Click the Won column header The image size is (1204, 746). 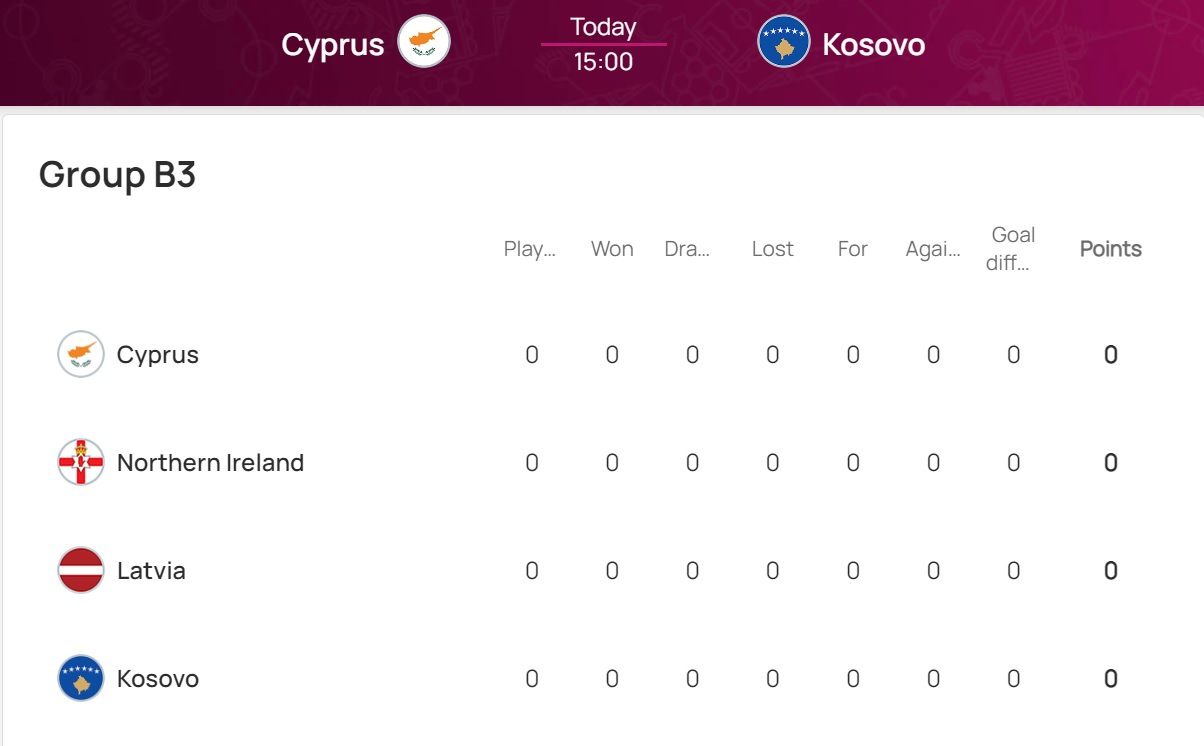612,249
